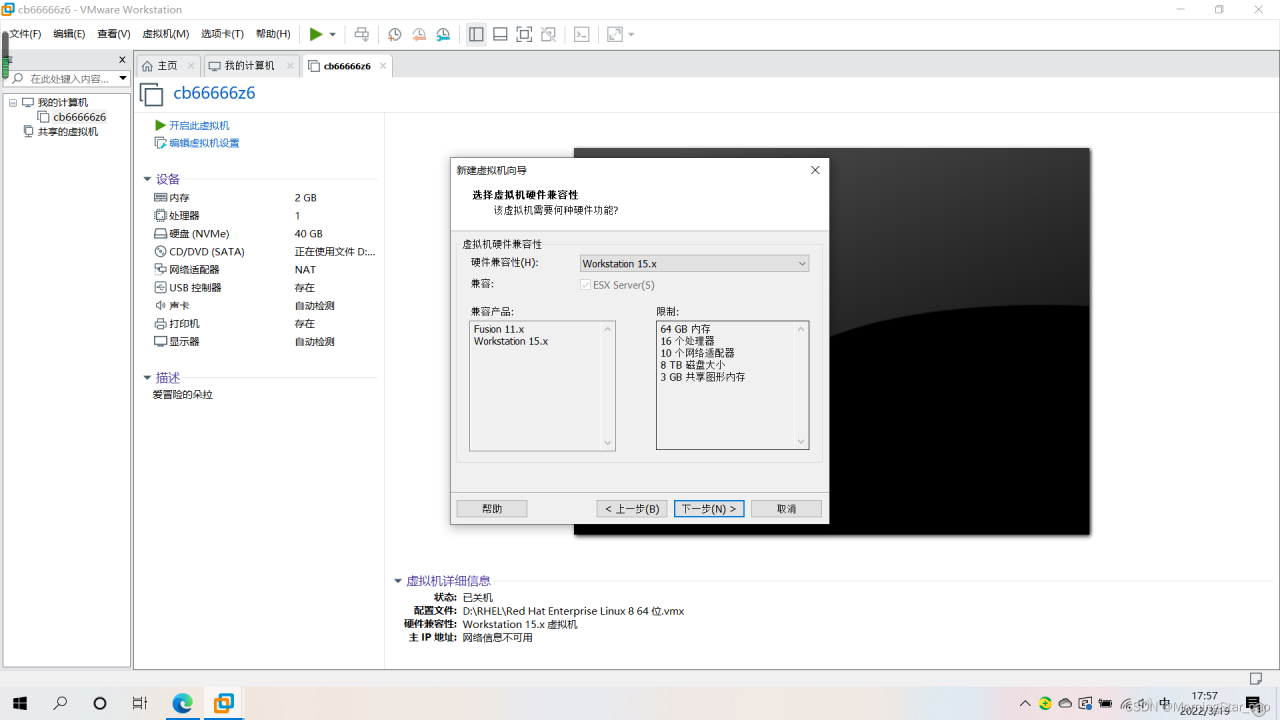Open the Windows Start menu

pos(20,703)
